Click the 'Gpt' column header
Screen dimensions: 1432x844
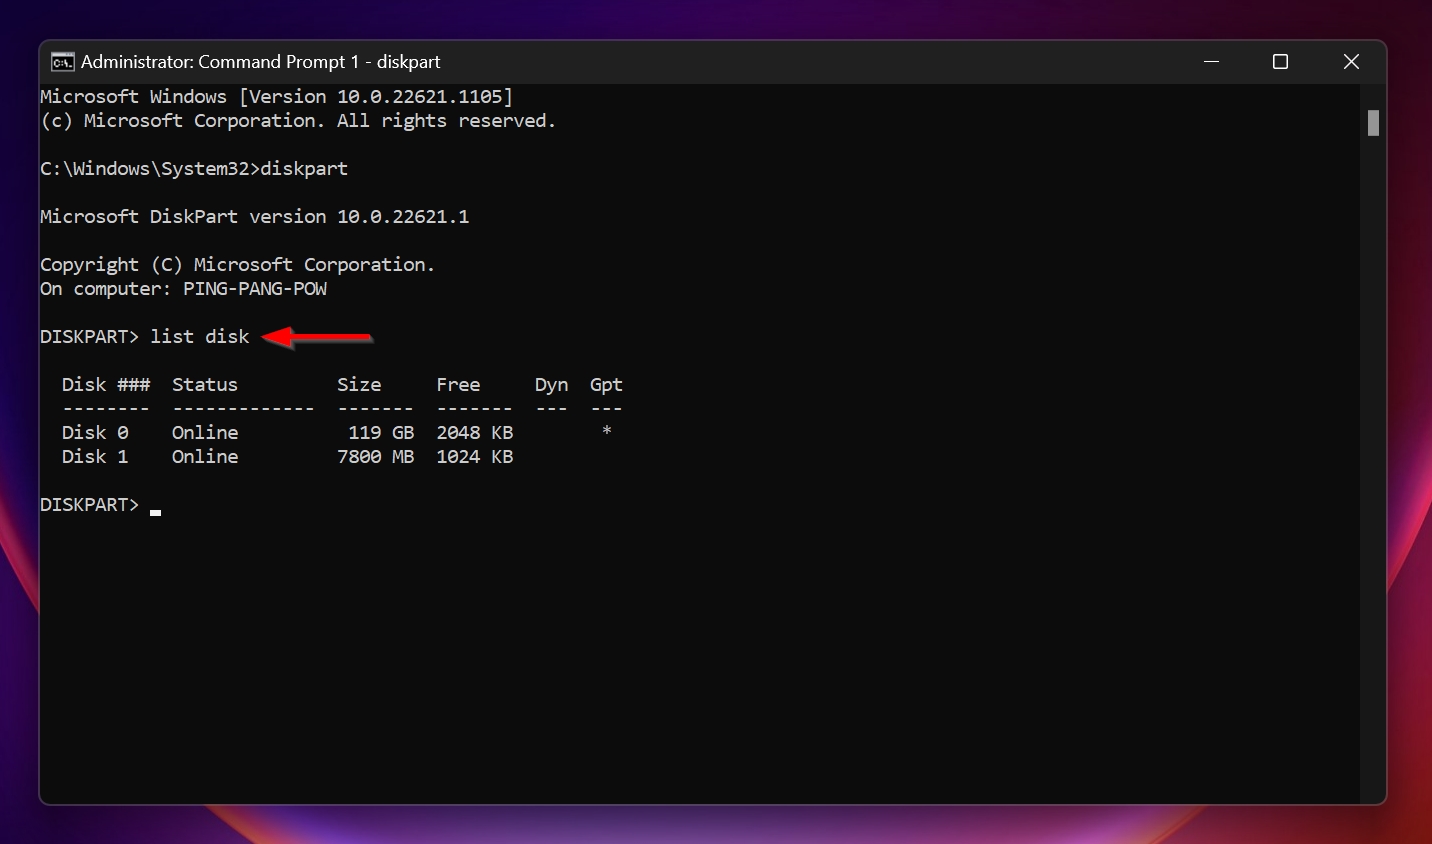point(606,385)
